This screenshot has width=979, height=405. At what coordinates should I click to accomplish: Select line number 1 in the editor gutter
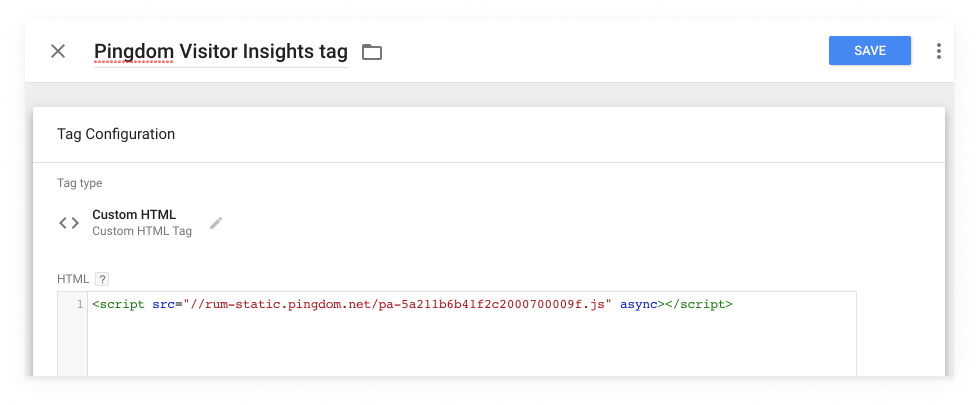tap(80, 305)
